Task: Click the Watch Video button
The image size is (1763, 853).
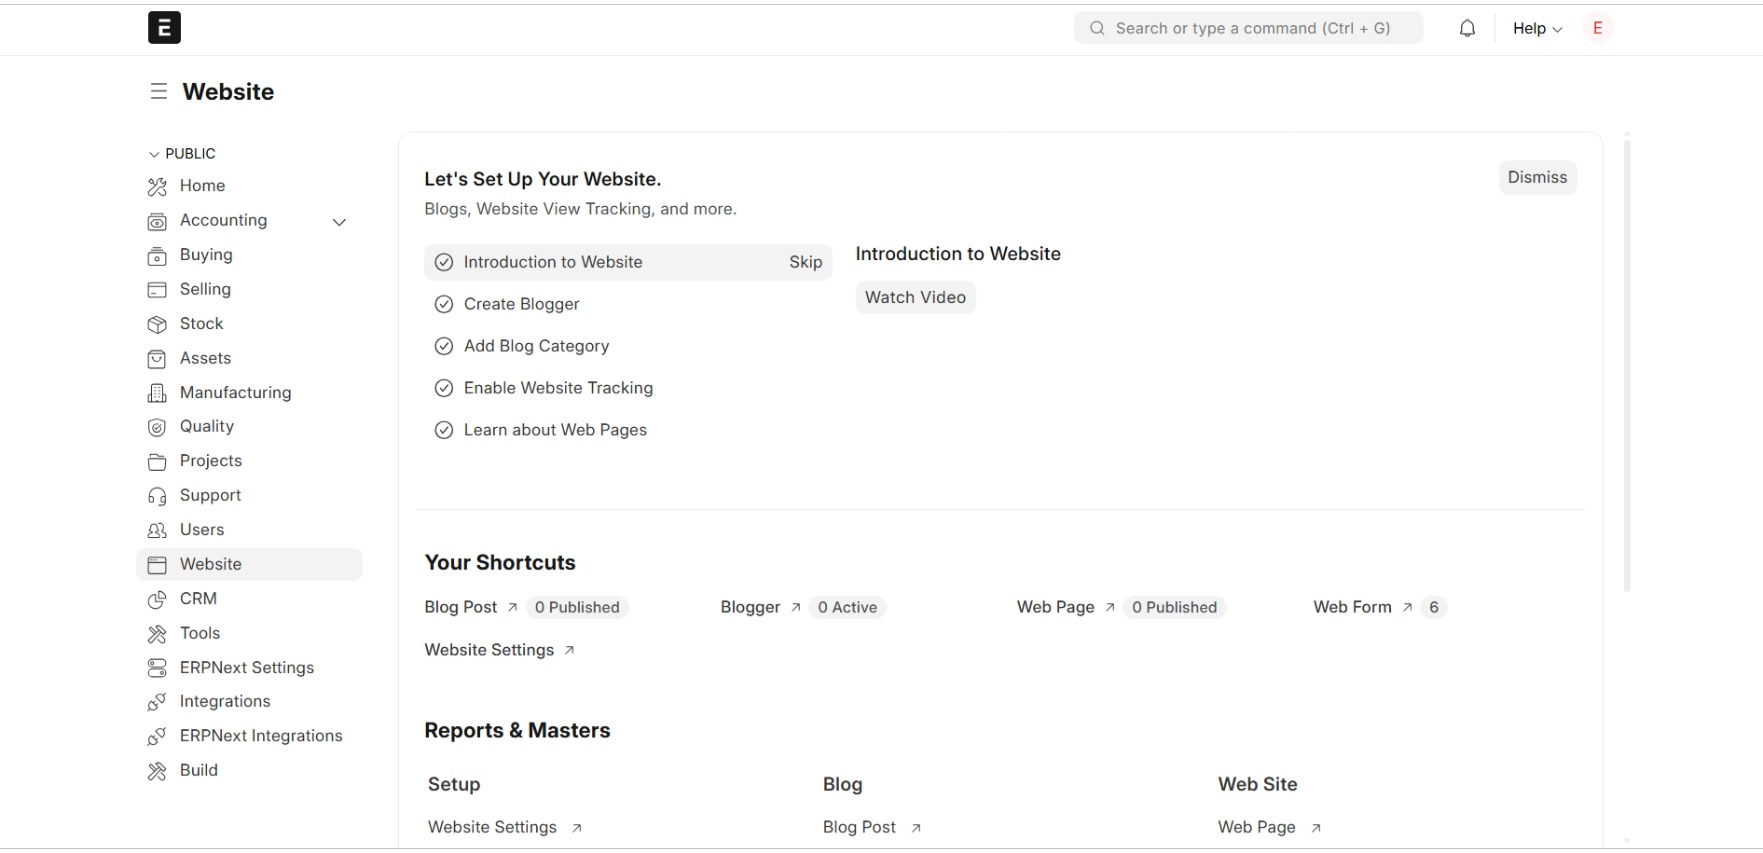Action: [x=915, y=298]
